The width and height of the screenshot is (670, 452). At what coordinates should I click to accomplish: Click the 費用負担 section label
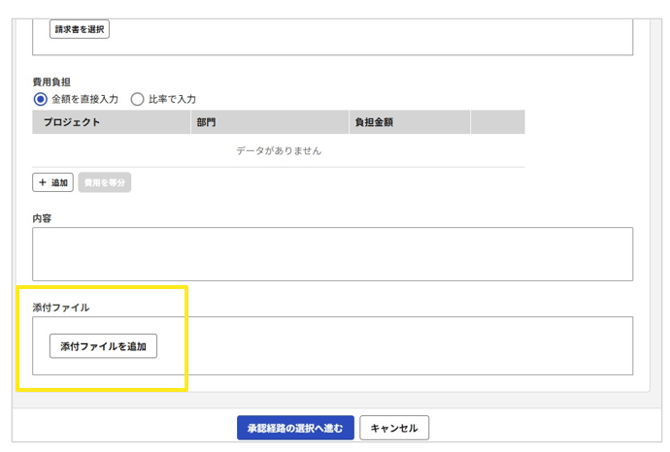(x=51, y=82)
